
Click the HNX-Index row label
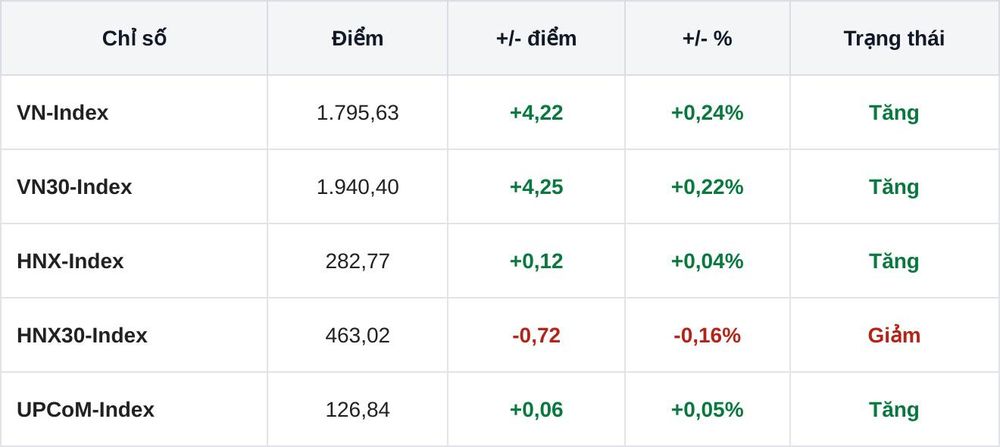pos(70,261)
